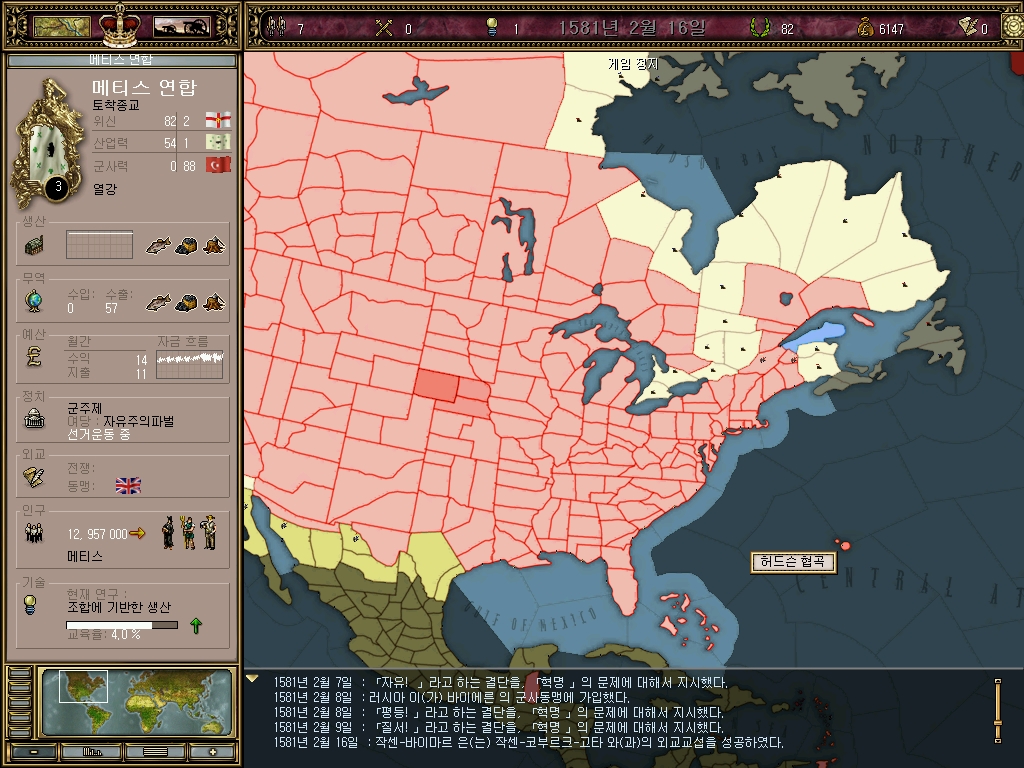This screenshot has height=768, width=1024.
Task: Click the coal icon in 생산 section
Action: tap(186, 246)
